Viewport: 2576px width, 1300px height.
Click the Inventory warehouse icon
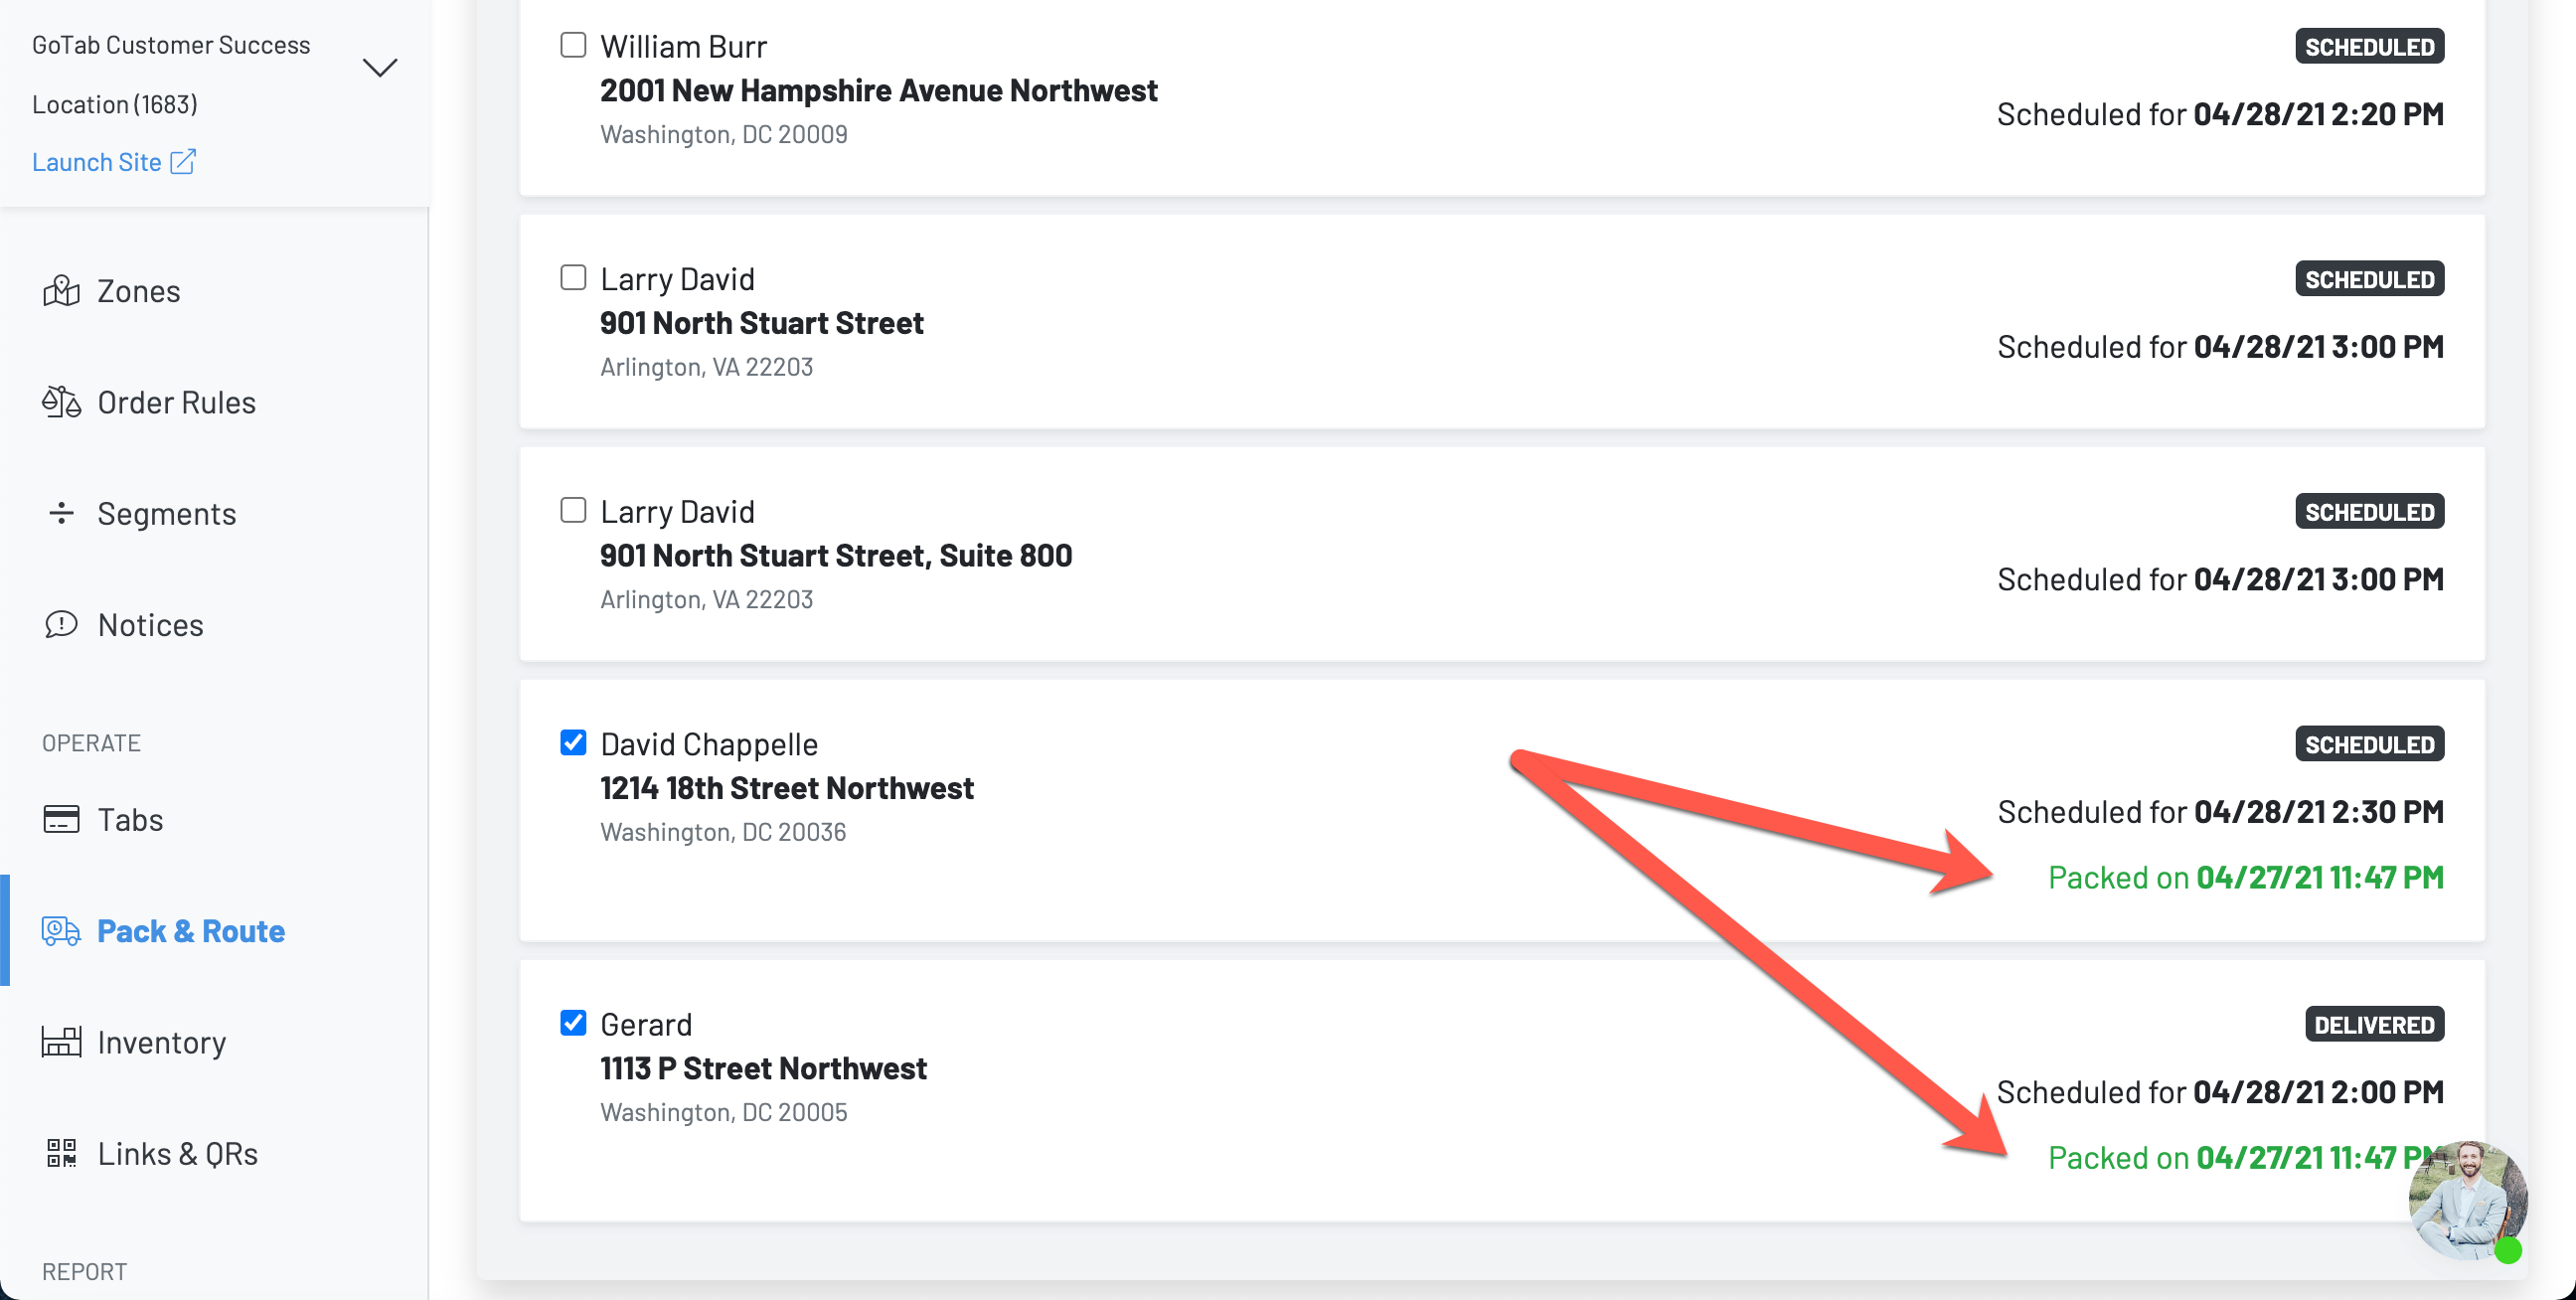click(61, 1042)
